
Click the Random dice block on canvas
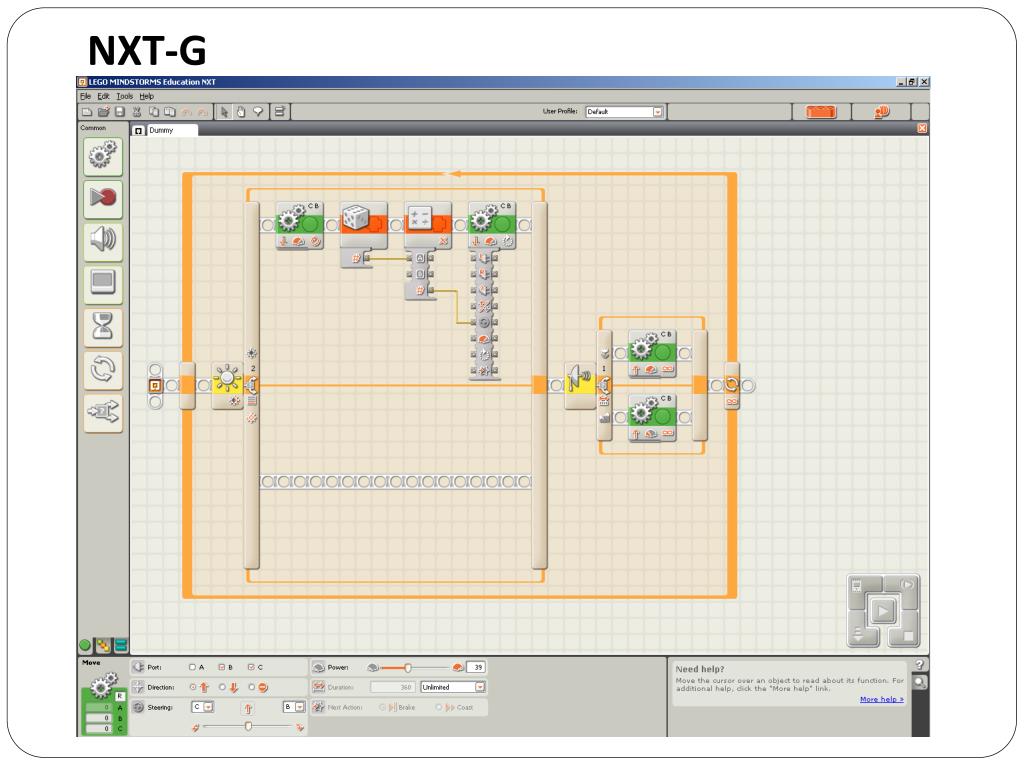364,225
